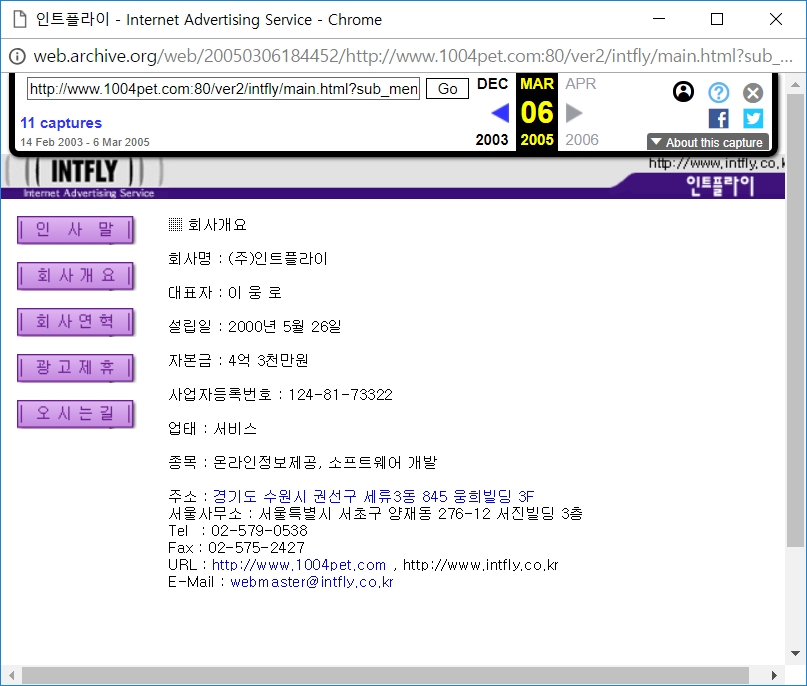Image resolution: width=807 pixels, height=686 pixels.
Task: Click the Wayback URL input field
Action: pos(223,89)
